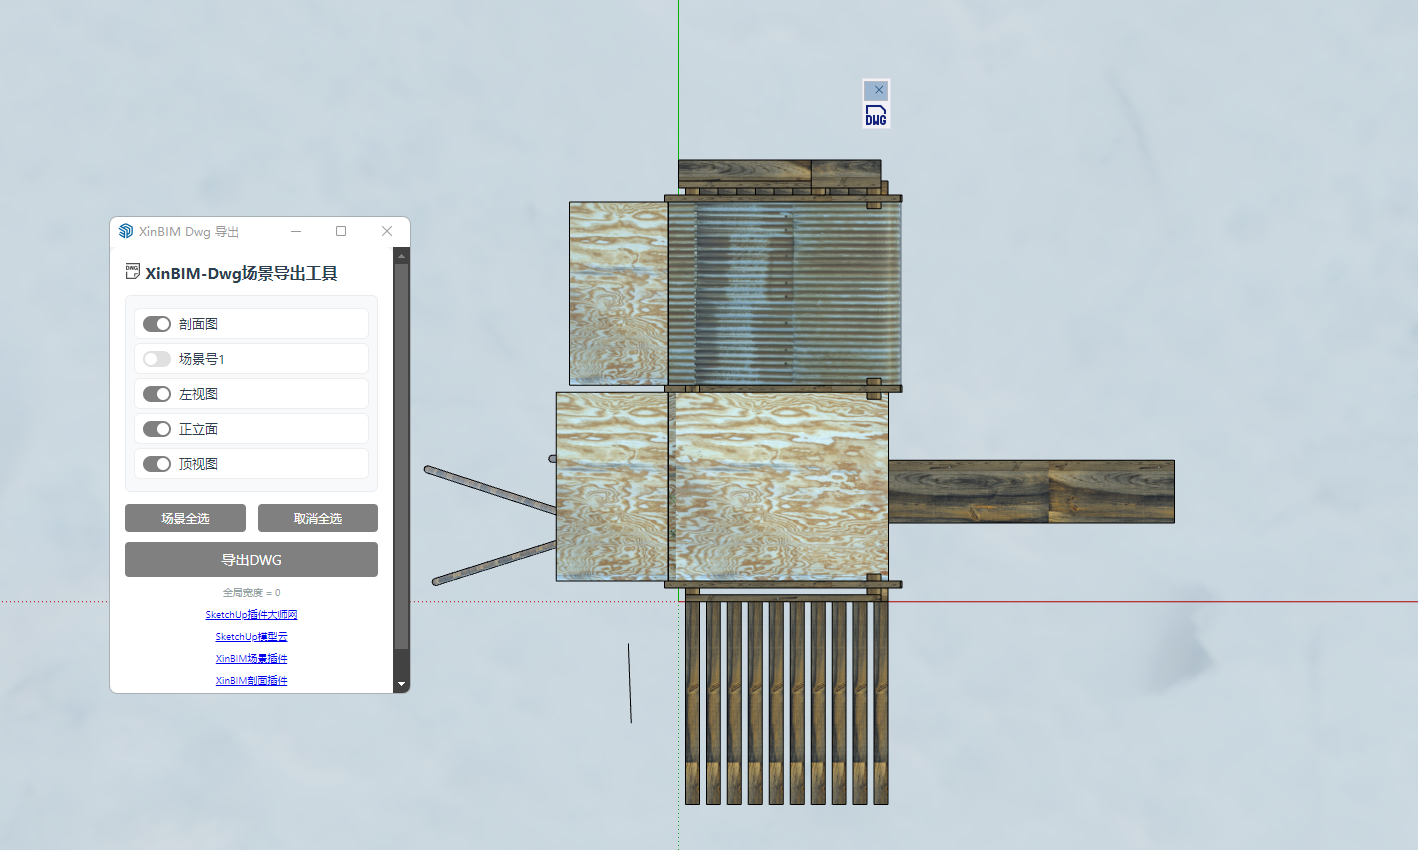Click the dialog vertical scrollbar thumb
Screen dimensions: 1418x850
coord(402,455)
